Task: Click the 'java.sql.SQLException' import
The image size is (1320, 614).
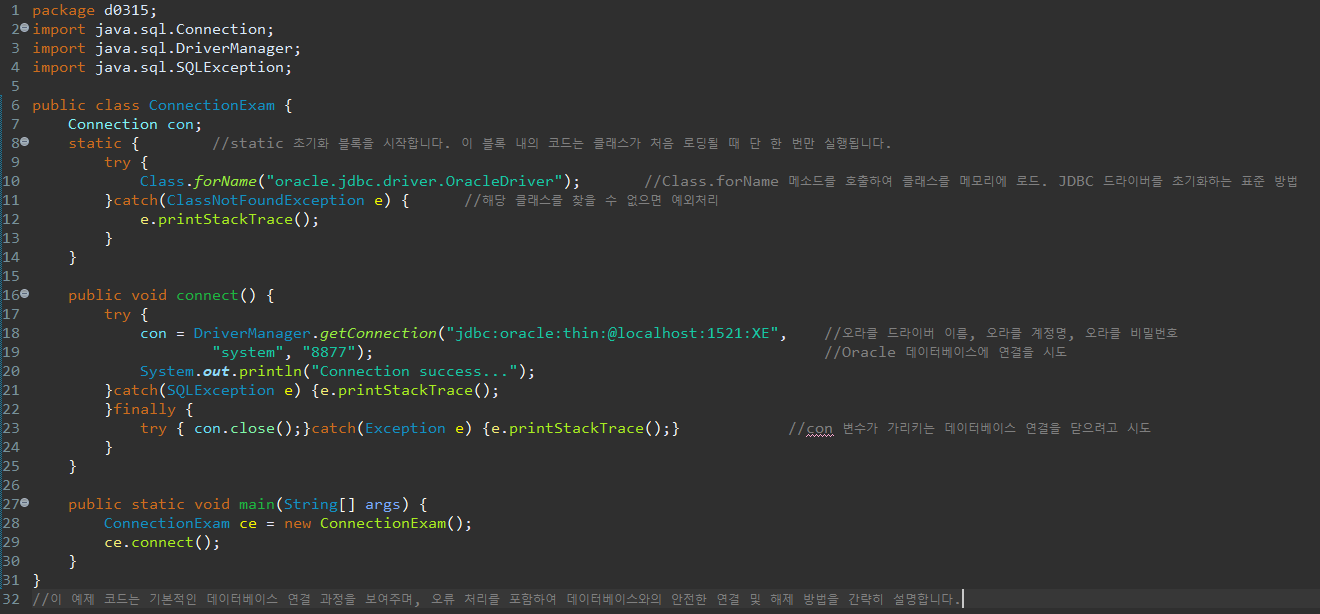Action: (x=193, y=67)
